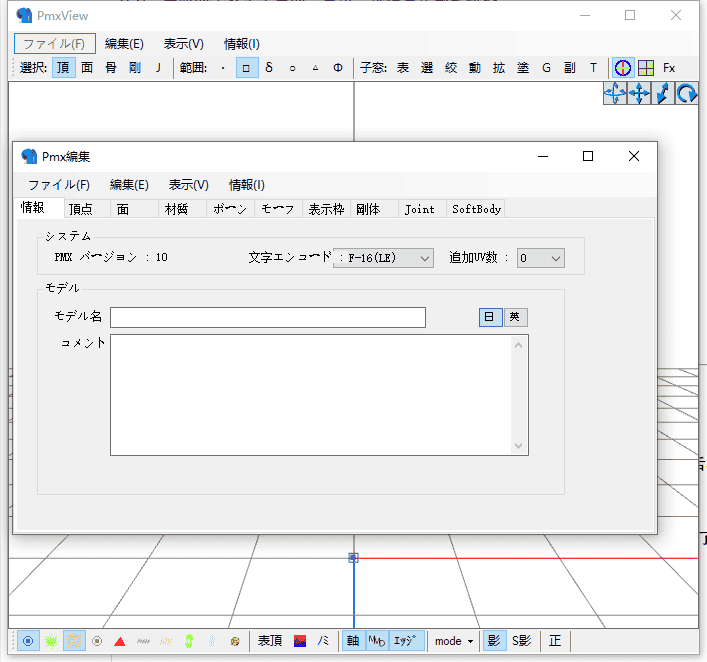The width and height of the screenshot is (707, 662).
Task: Open 拡 sub-window in PmxView
Action: click(x=499, y=68)
